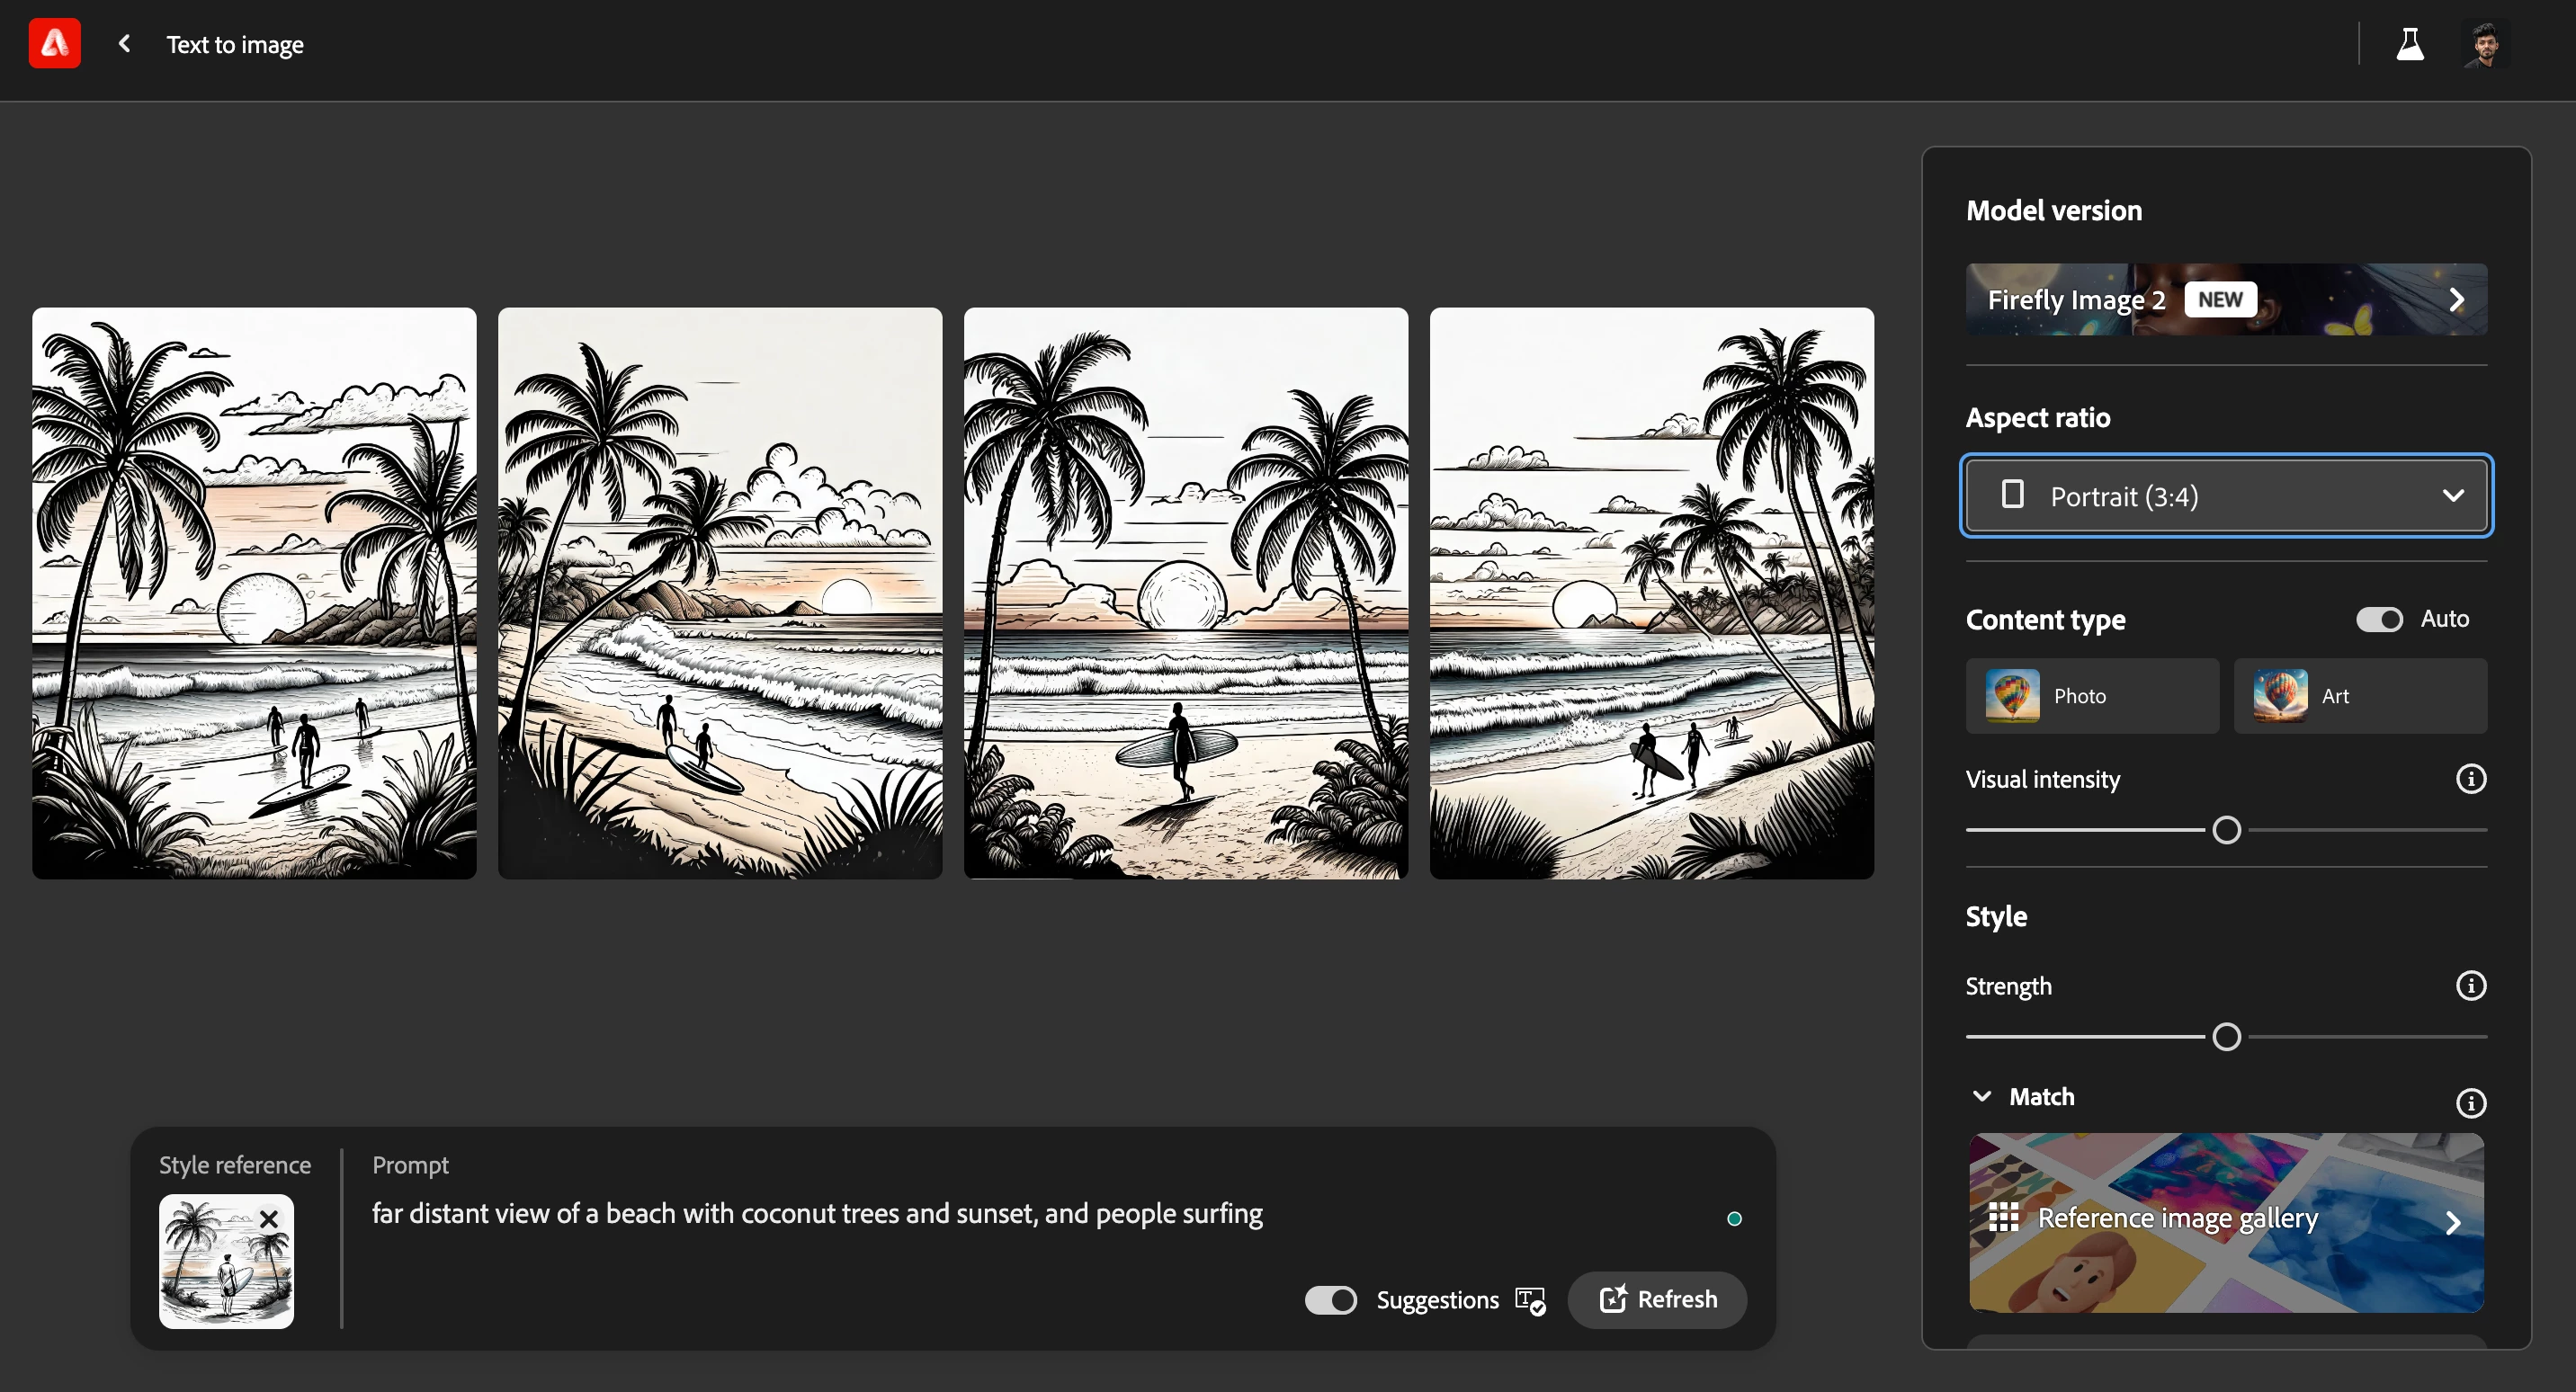
Task: Disable the Suggestions toggle
Action: 1331,1300
